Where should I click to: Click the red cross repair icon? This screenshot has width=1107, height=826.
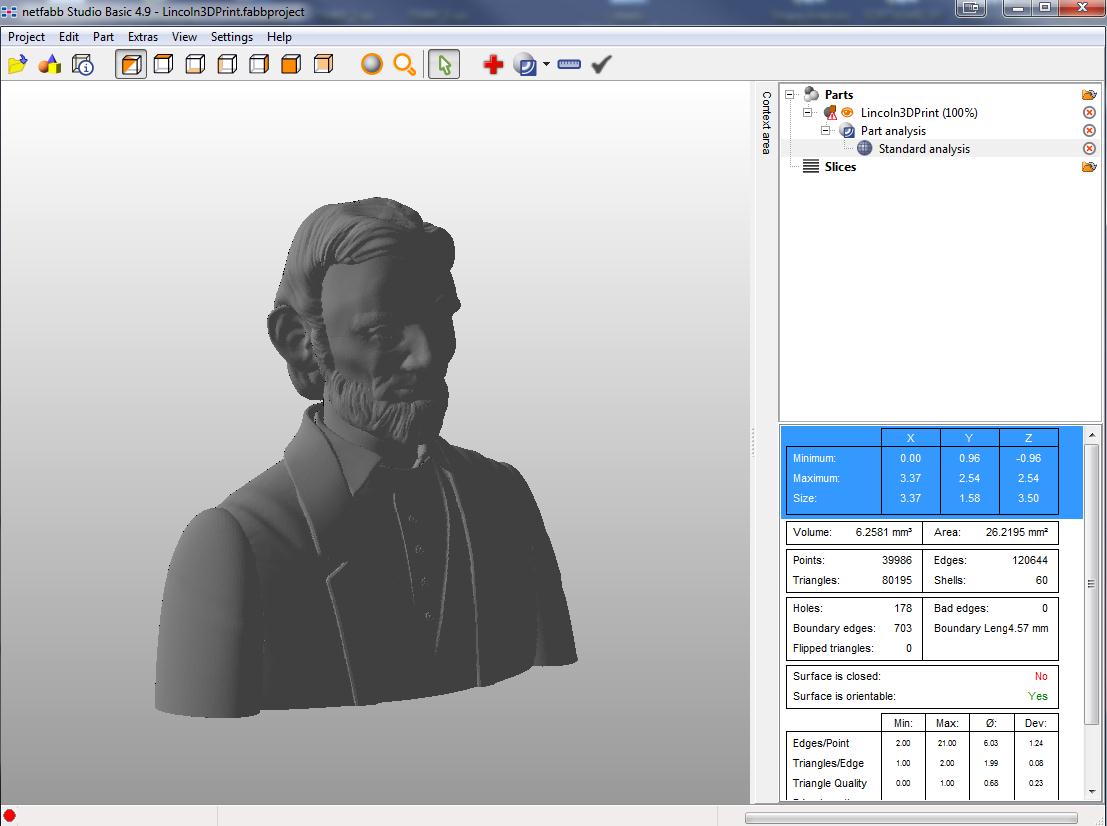pos(493,65)
